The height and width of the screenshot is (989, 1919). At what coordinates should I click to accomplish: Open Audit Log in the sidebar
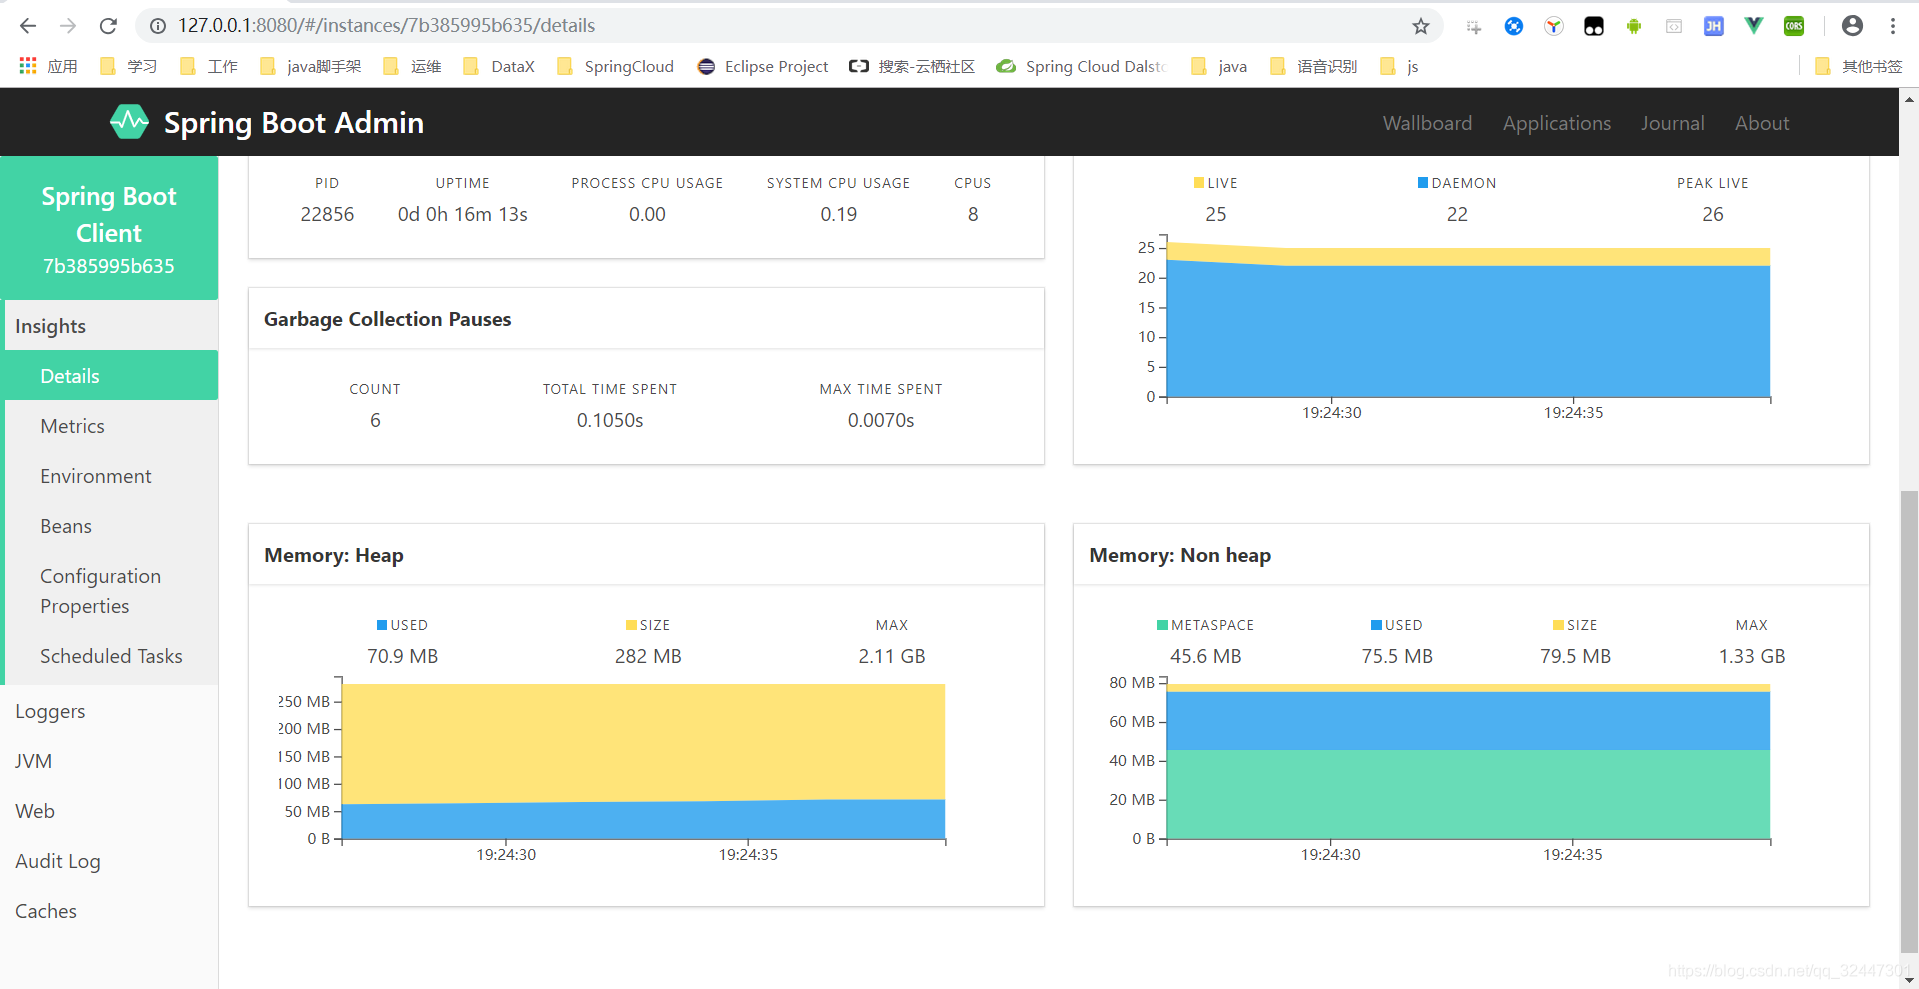[109, 861]
